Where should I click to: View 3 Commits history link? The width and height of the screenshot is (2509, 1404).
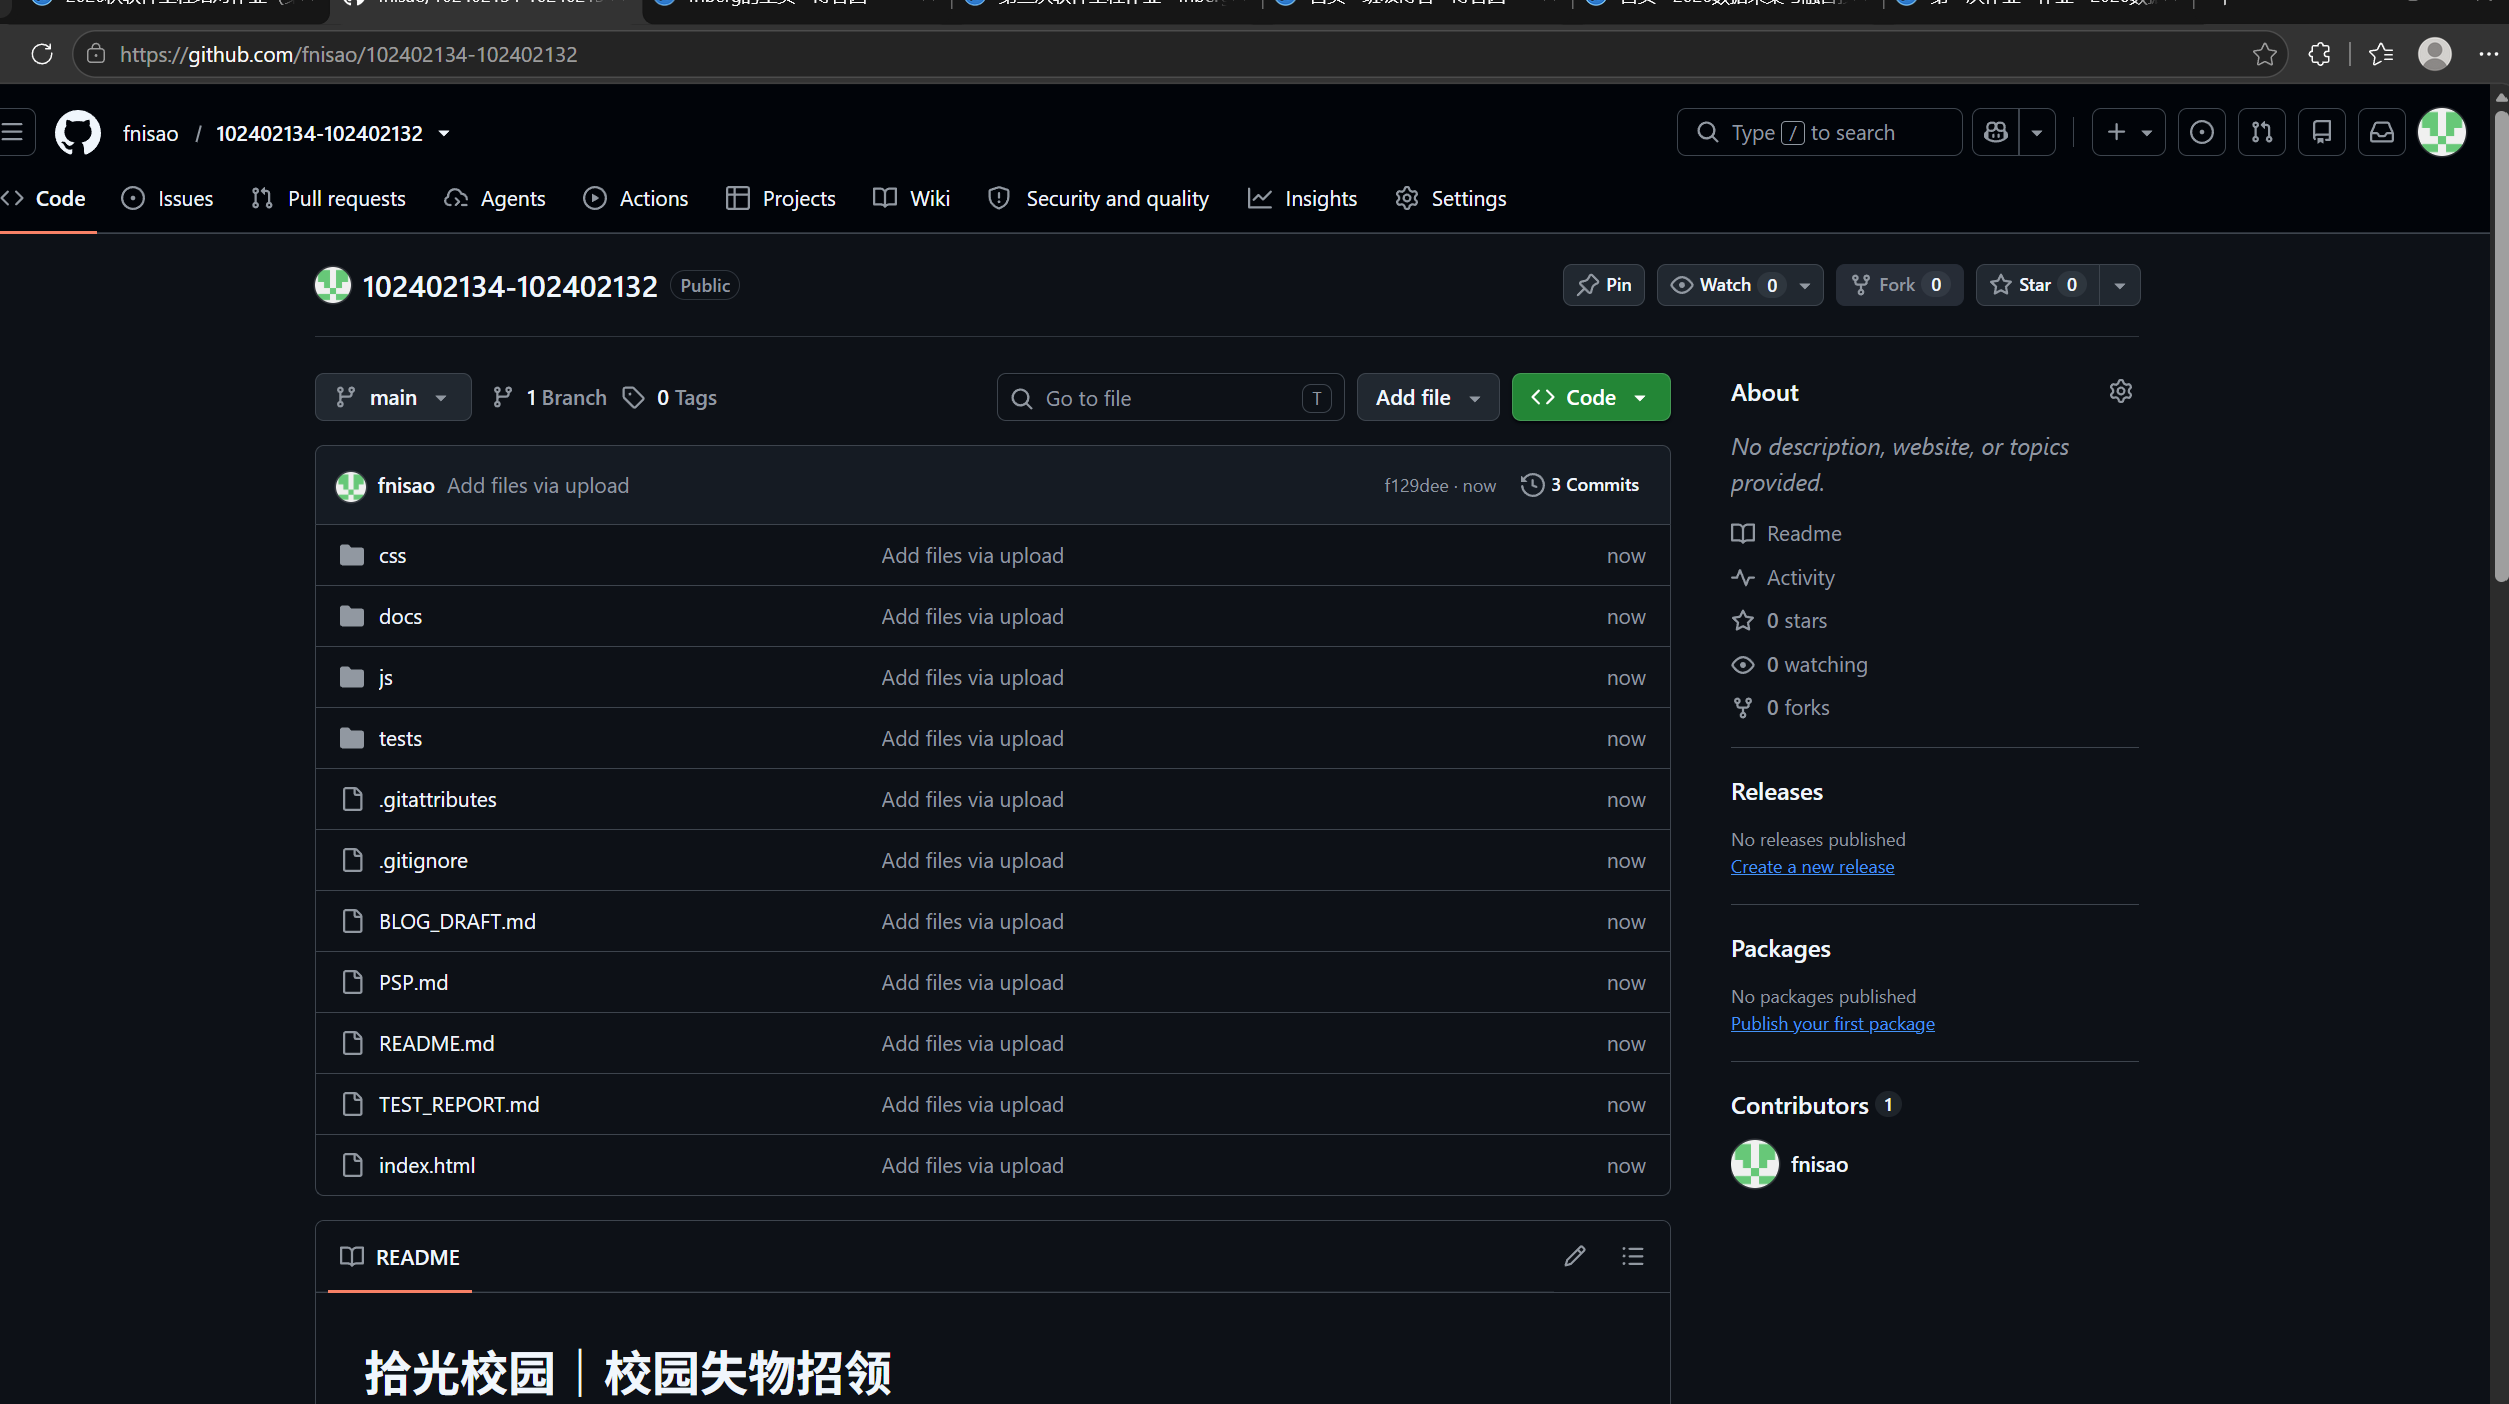pos(1580,485)
